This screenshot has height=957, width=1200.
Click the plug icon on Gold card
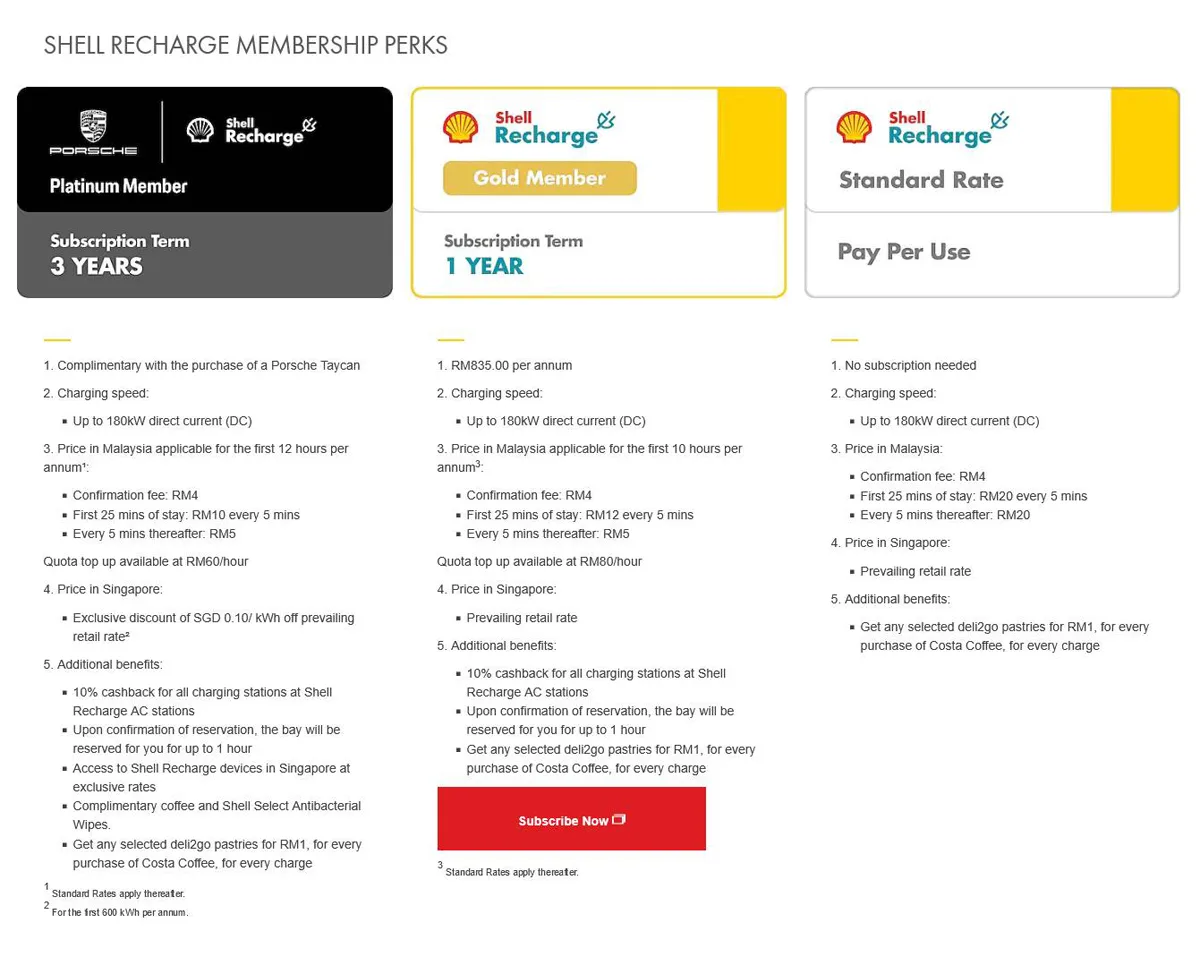(605, 122)
